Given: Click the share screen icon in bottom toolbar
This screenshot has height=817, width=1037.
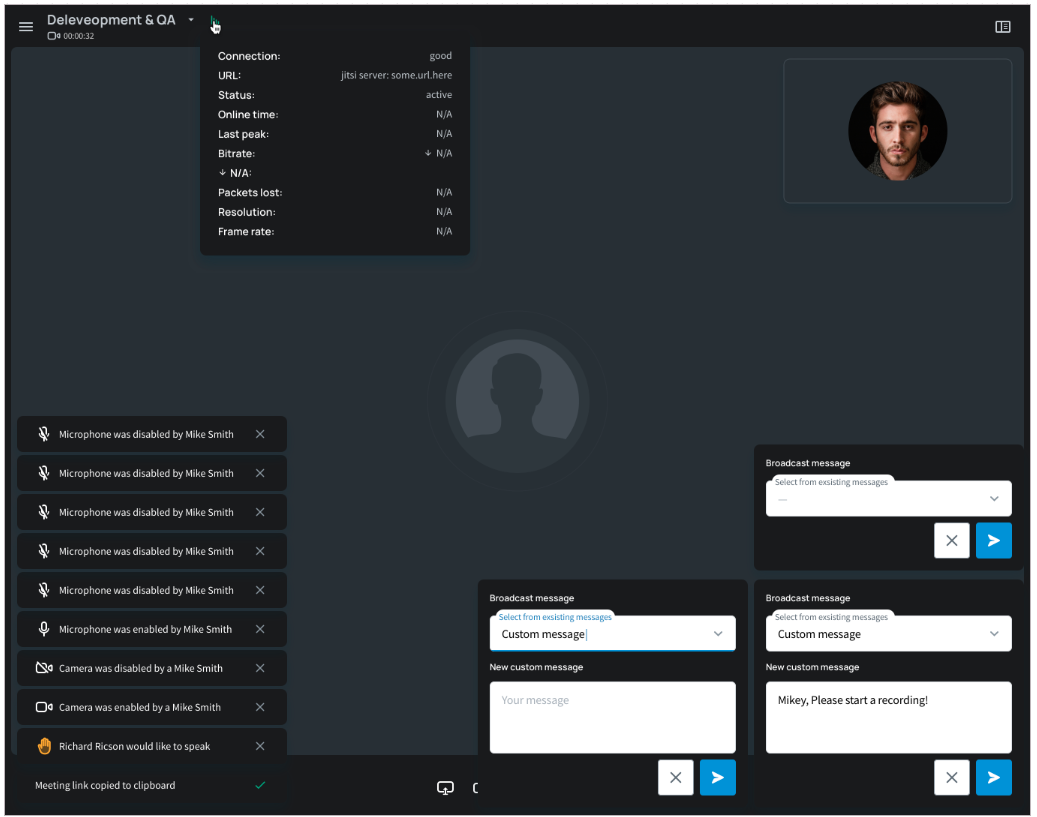Looking at the screenshot, I should point(445,788).
